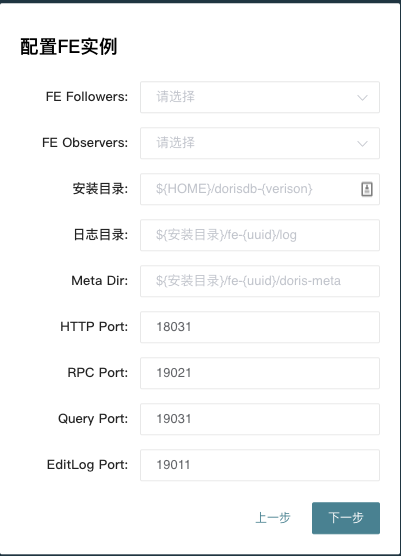The image size is (401, 556).
Task: Click the FE Observers chevron arrow
Action: pyautogui.click(x=362, y=144)
